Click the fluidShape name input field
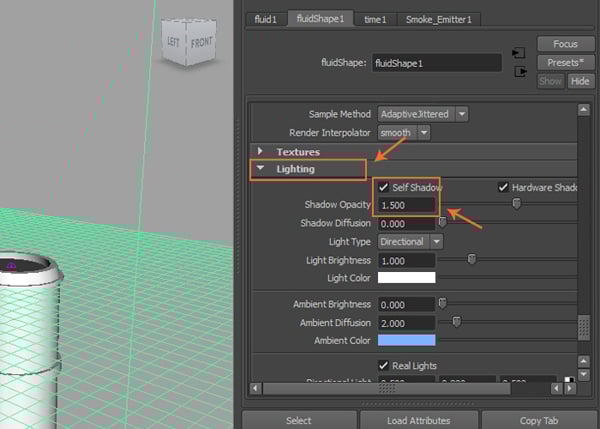Viewport: 600px width, 429px height. click(437, 63)
